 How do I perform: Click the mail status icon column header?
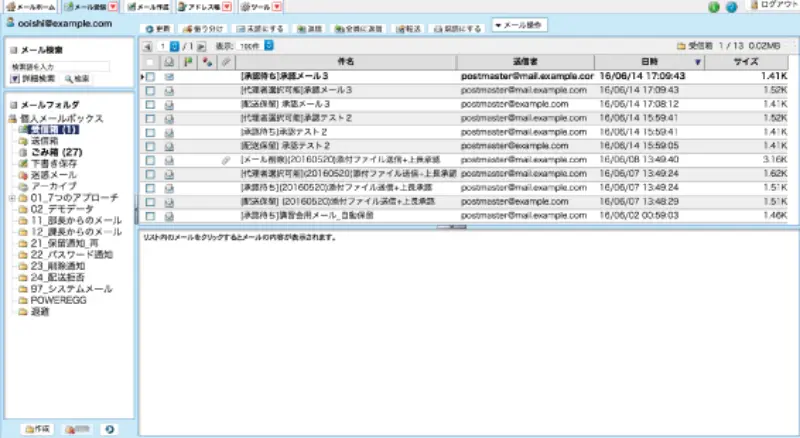pos(169,62)
